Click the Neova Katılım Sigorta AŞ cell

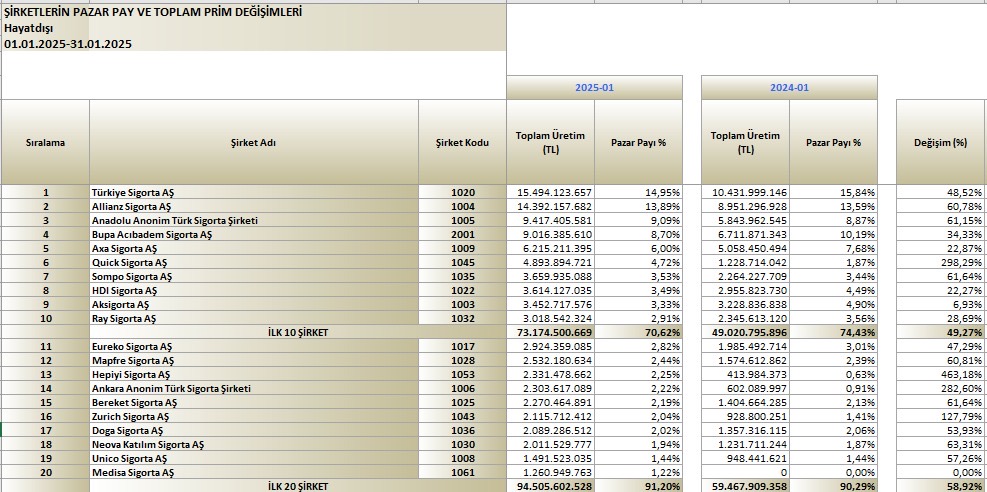coord(254,444)
